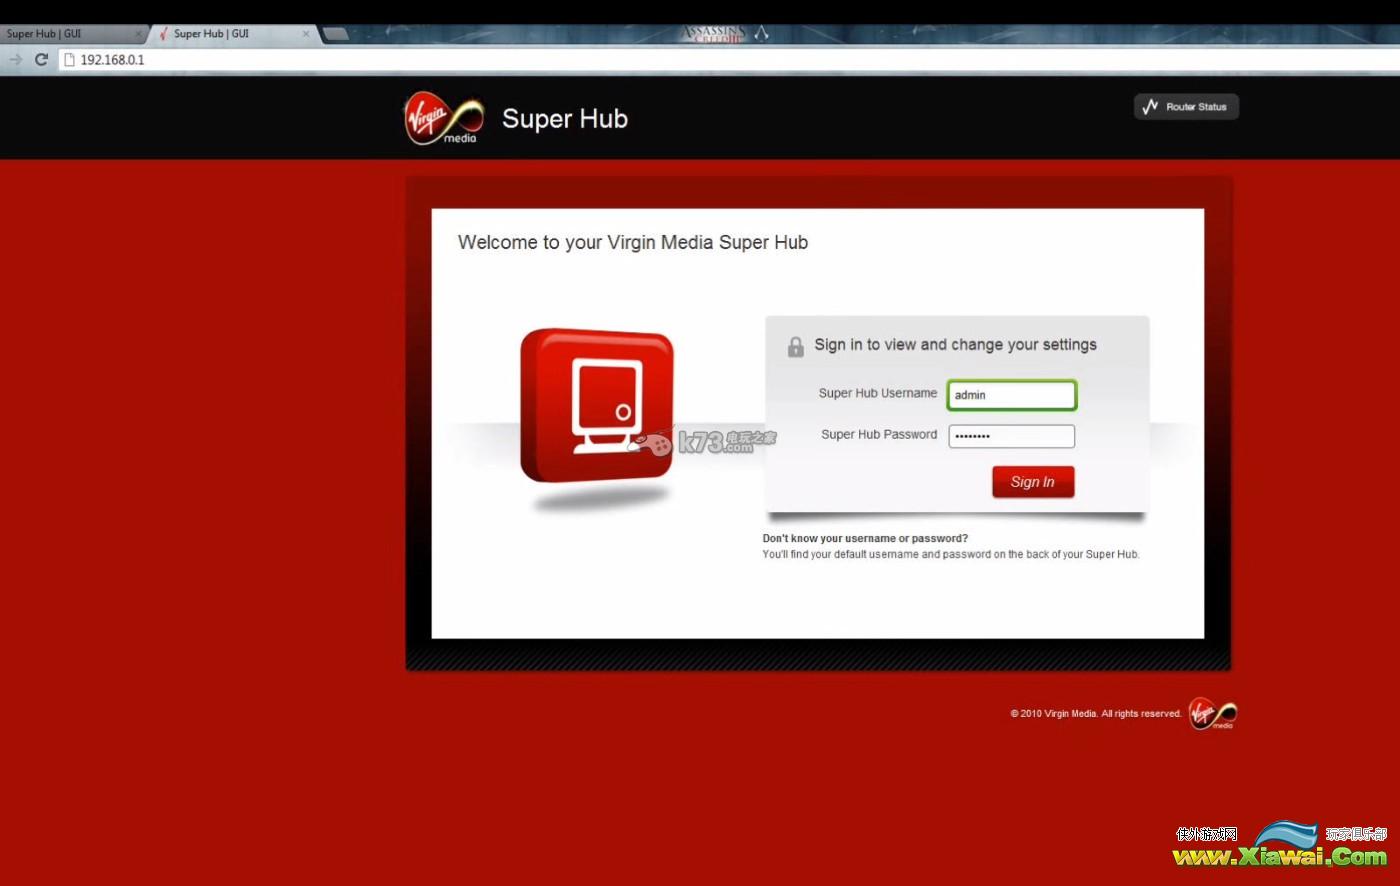The width and height of the screenshot is (1400, 886).
Task: Focus the Super Hub Username field
Action: [1012, 395]
